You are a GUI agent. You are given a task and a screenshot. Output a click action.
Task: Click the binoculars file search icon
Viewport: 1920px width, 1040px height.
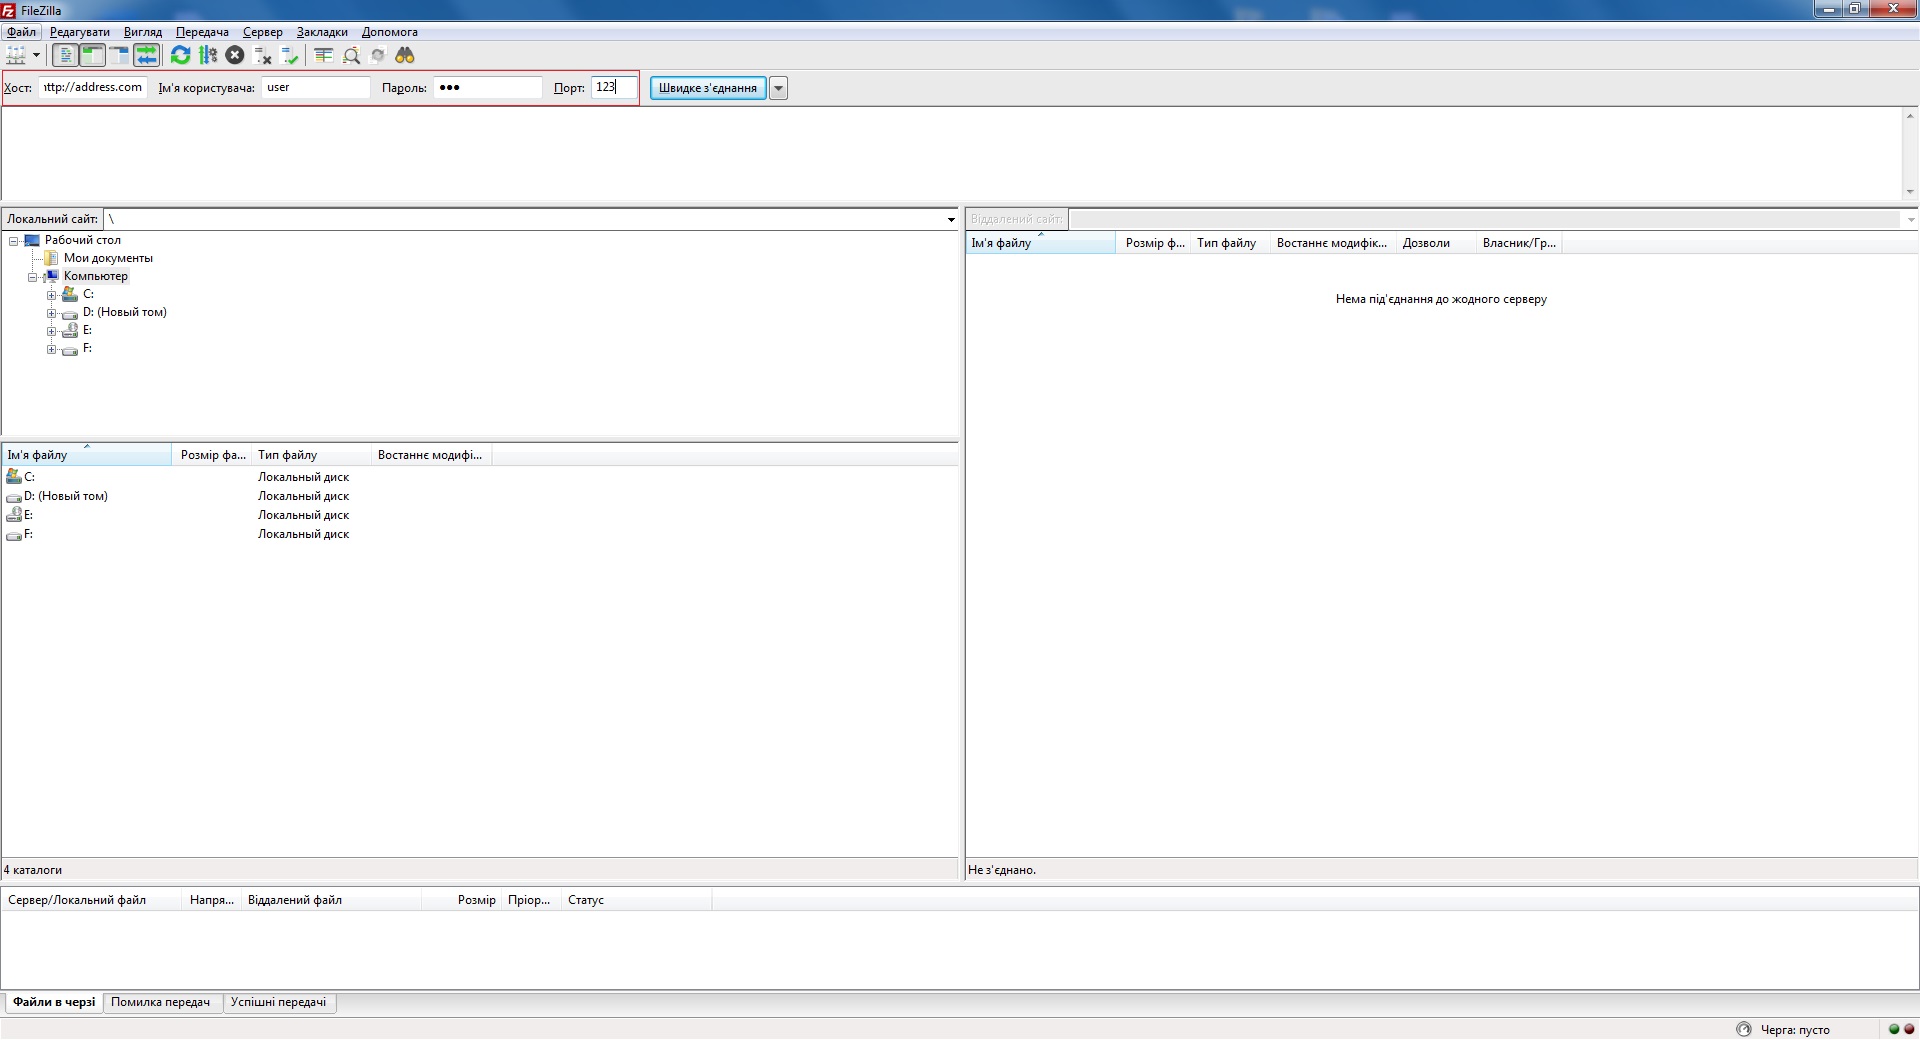click(405, 56)
